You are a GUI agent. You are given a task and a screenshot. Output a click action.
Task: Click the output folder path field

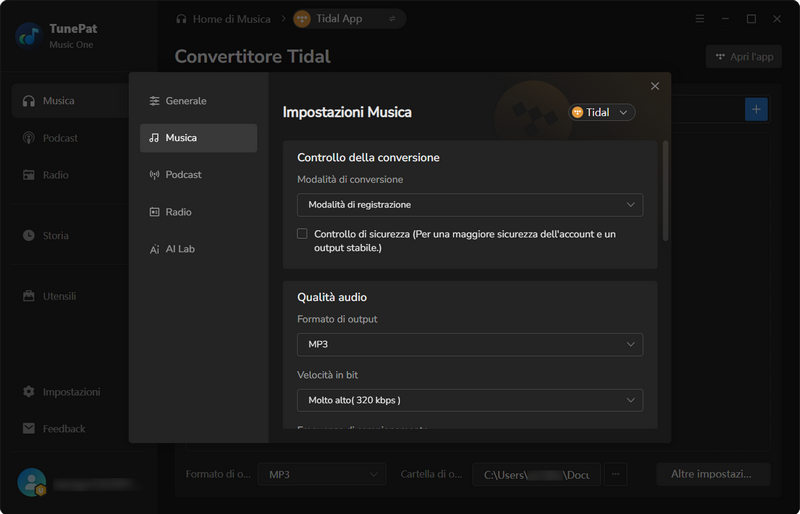click(536, 475)
